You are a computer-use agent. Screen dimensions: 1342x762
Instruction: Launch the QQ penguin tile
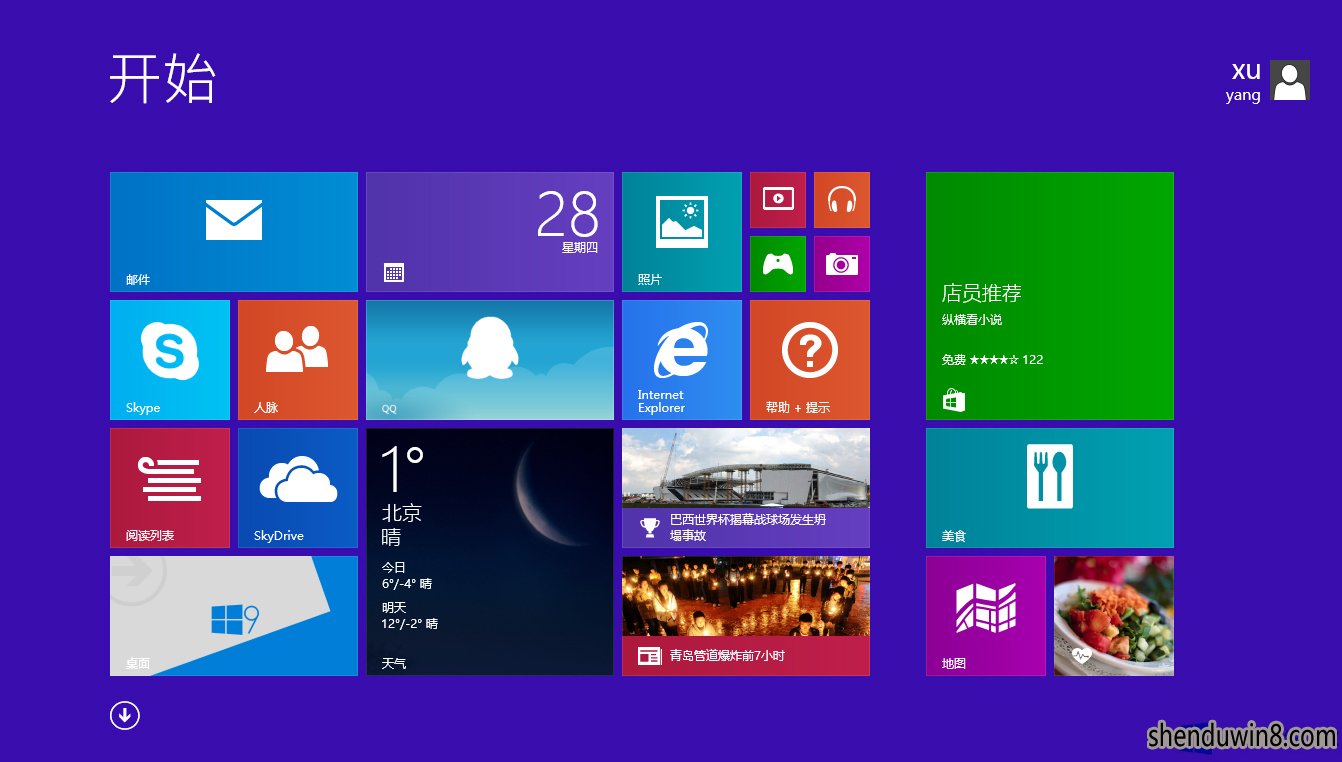click(x=490, y=360)
